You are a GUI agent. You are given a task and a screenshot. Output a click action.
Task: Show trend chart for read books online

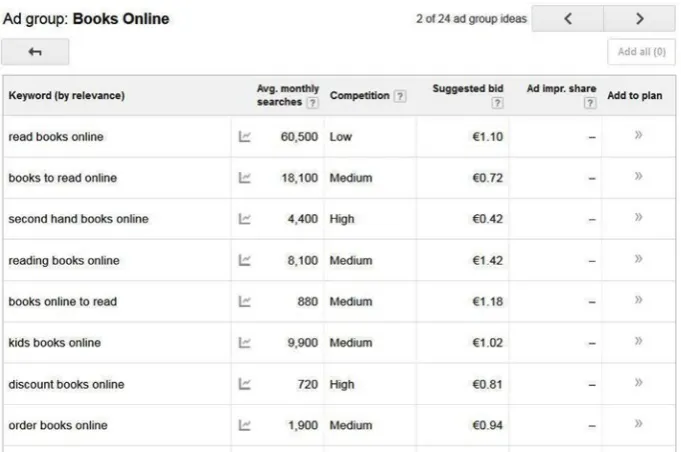(x=245, y=137)
